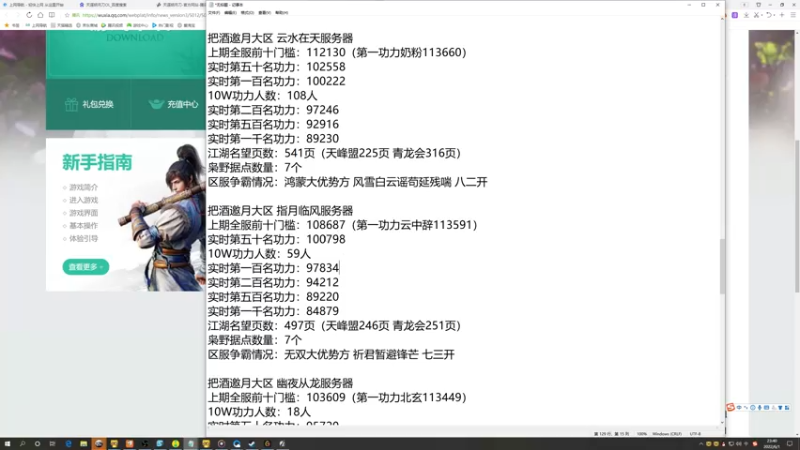The width and height of the screenshot is (800, 450).
Task: Open Notepad's 文件(F) menu
Action: coord(214,13)
